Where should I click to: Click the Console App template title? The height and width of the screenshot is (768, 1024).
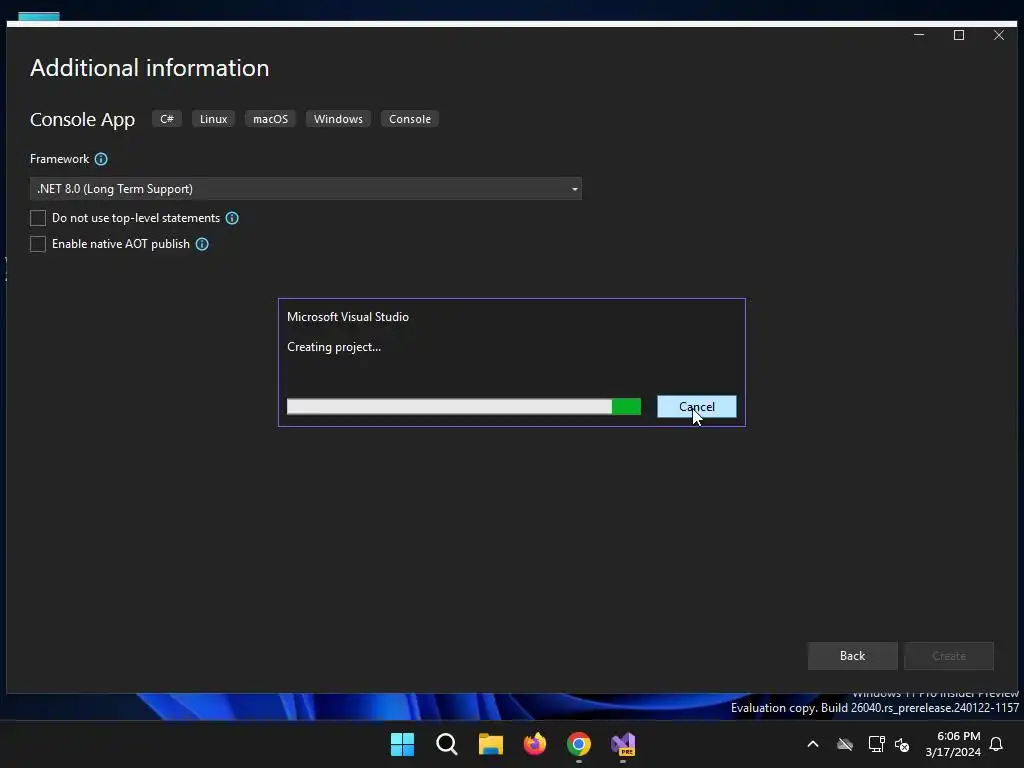(82, 120)
